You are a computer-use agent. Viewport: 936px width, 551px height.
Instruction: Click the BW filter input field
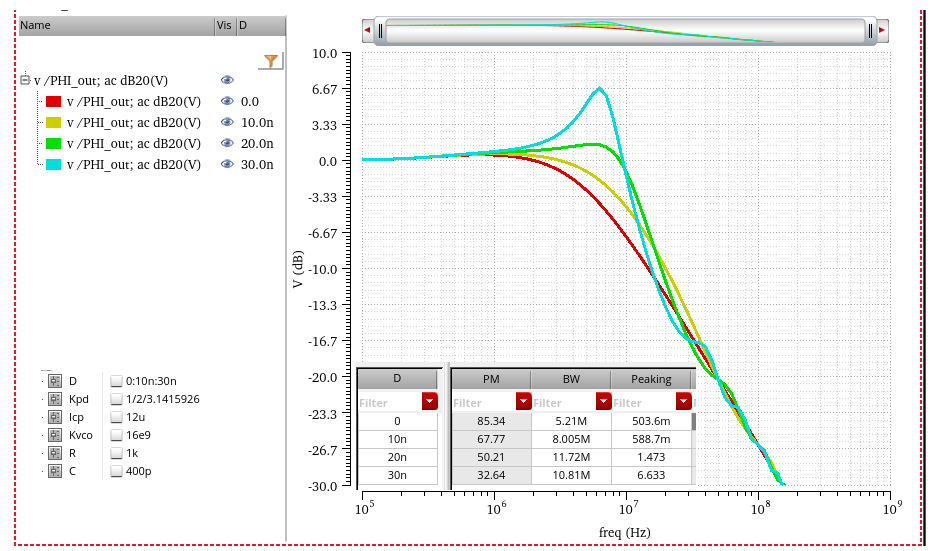(564, 403)
